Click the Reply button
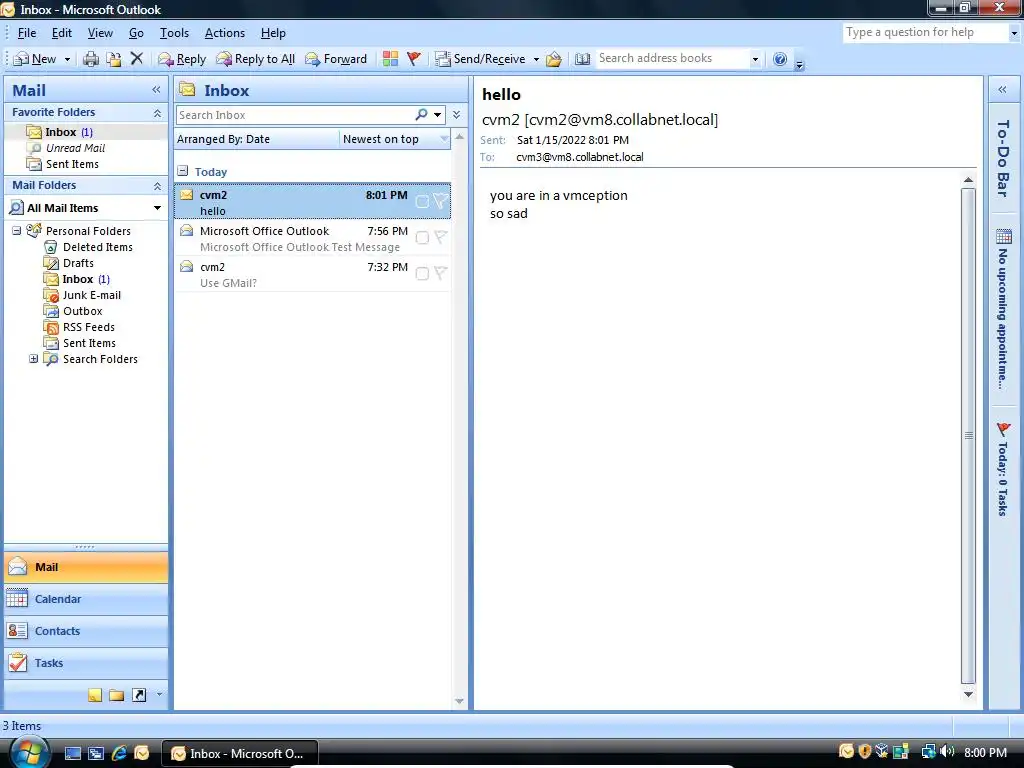The width and height of the screenshot is (1024, 768). [x=182, y=59]
